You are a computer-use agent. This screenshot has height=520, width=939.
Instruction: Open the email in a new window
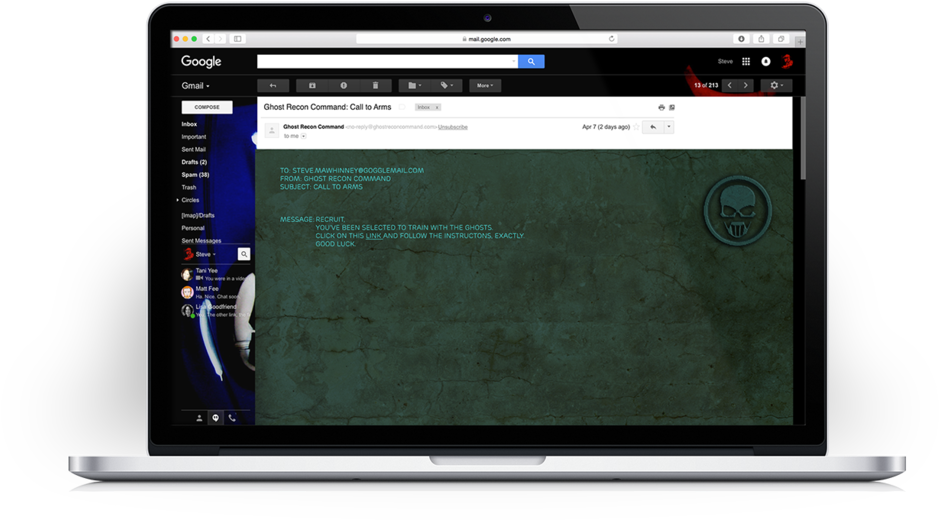coord(672,108)
